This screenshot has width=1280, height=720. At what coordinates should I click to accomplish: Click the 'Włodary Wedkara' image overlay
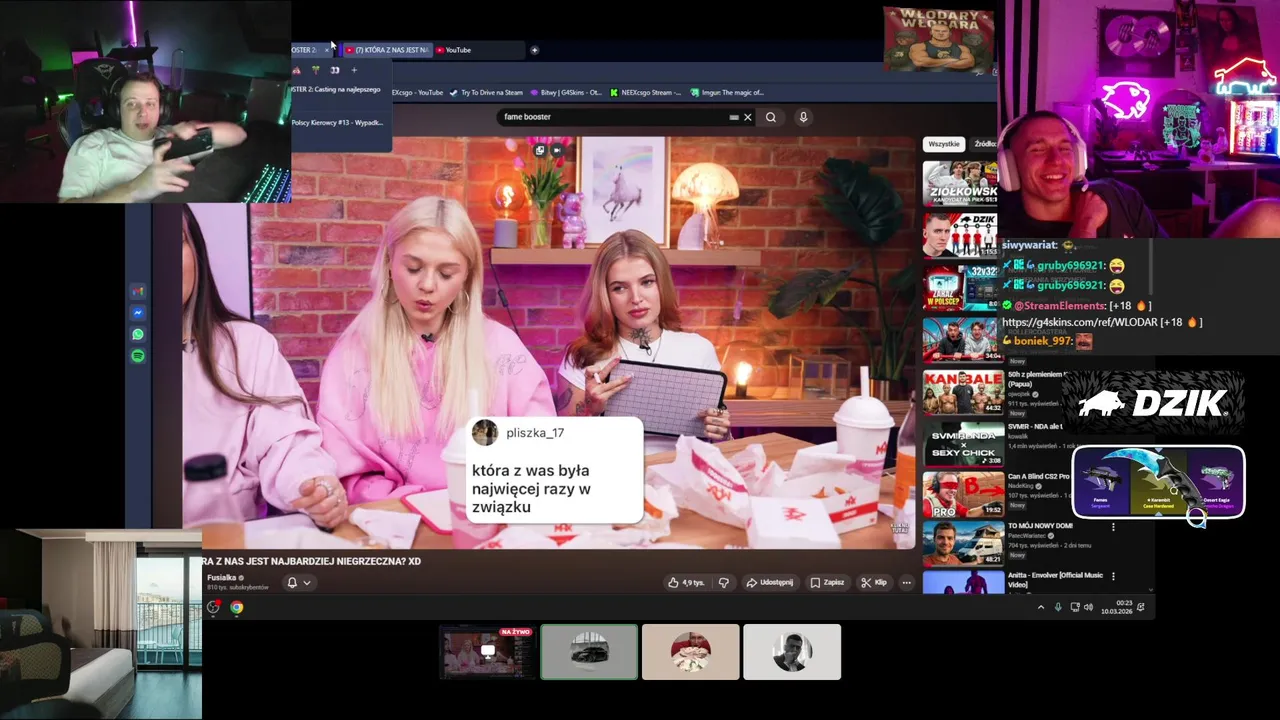click(939, 40)
